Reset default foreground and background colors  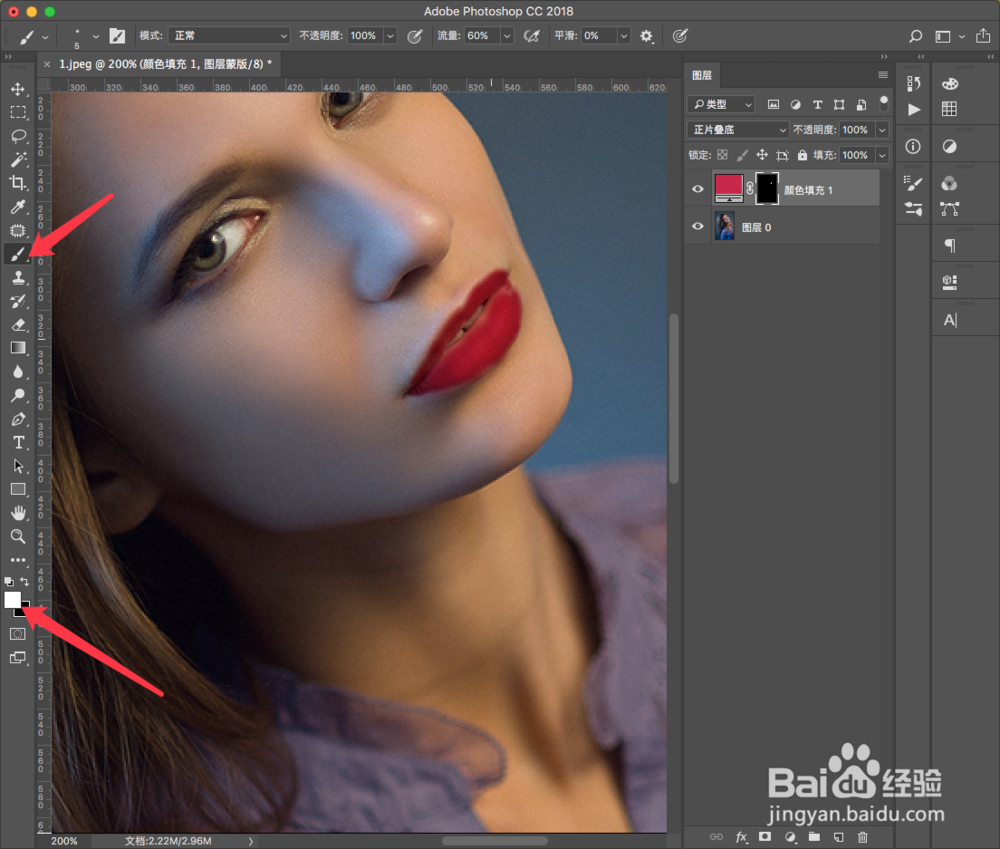[x=9, y=581]
